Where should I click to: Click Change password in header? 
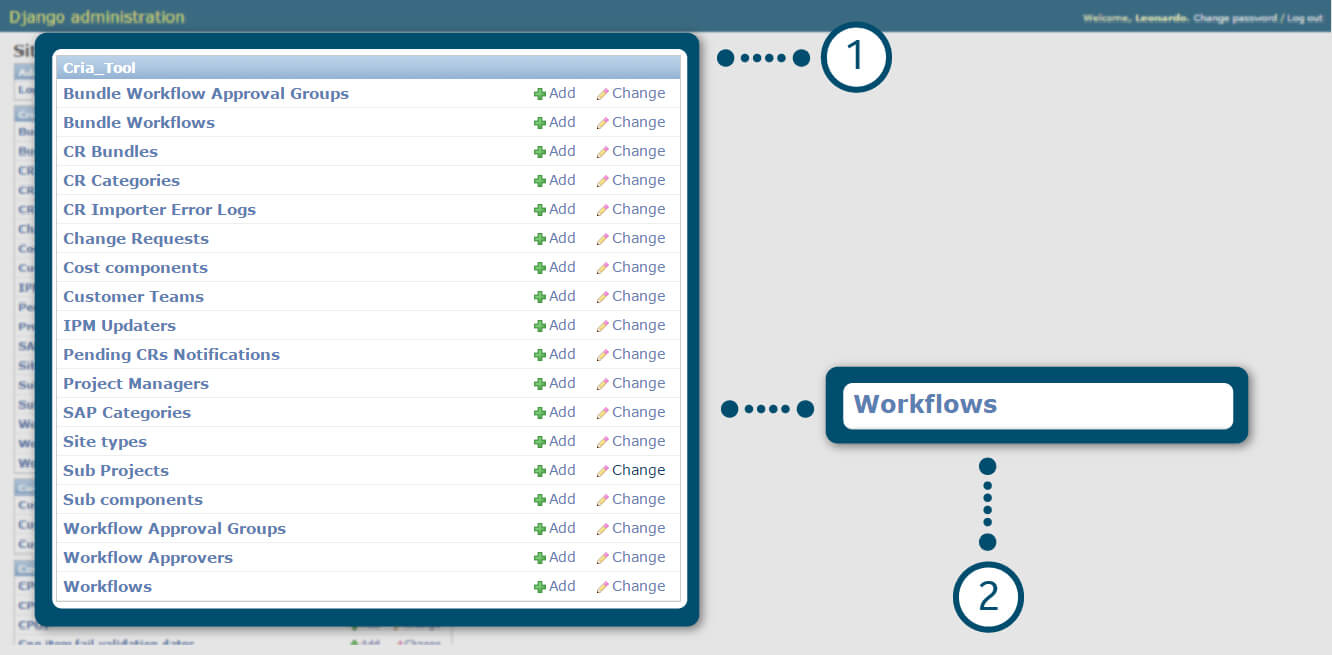tap(1234, 18)
